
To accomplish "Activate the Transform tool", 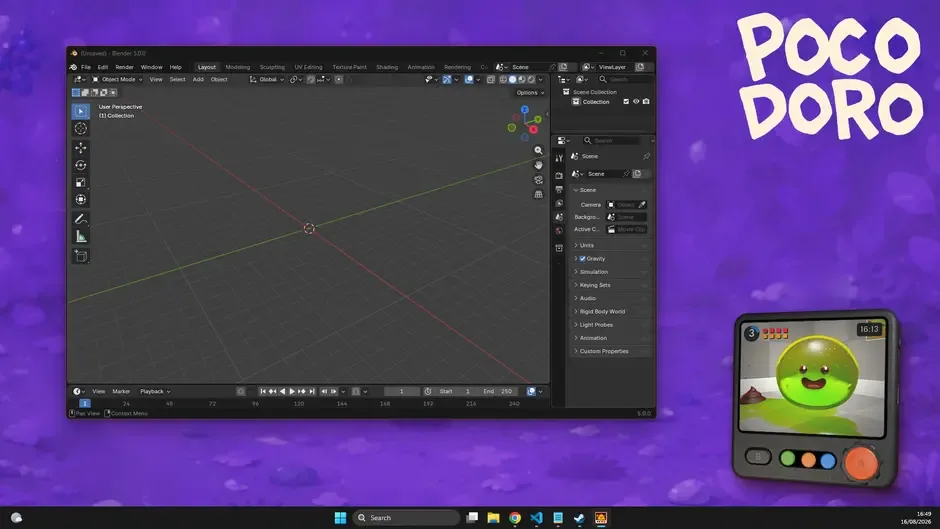I will pyautogui.click(x=81, y=200).
